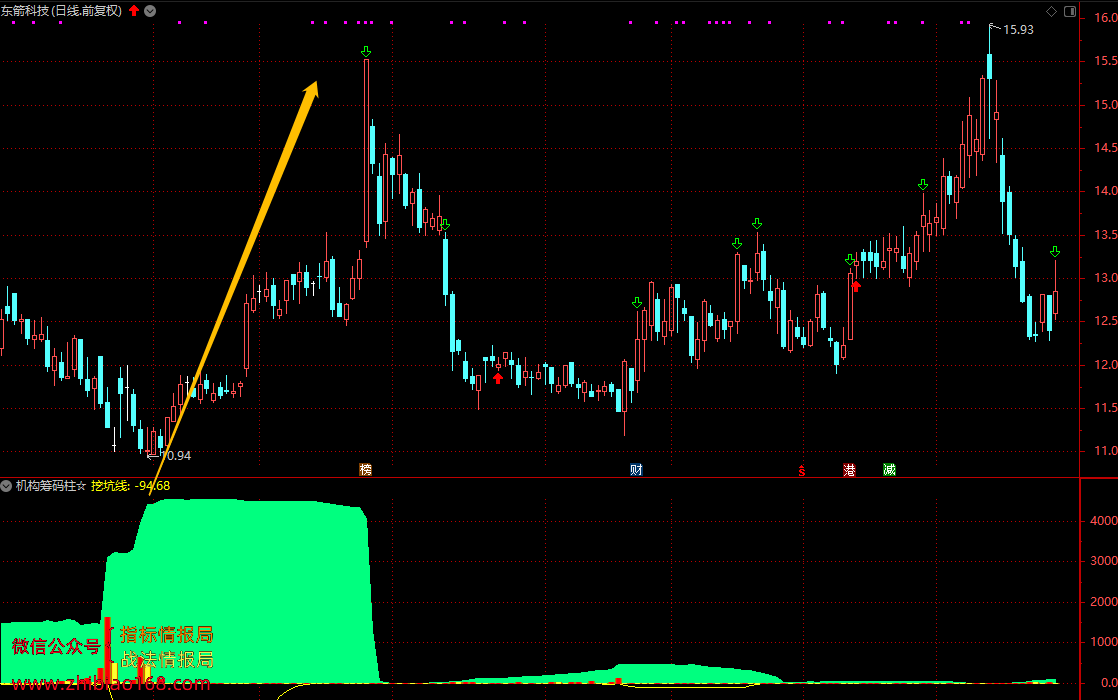Select the 机构筹码柱☆ indicator name
This screenshot has height=700, width=1118.
51,486
